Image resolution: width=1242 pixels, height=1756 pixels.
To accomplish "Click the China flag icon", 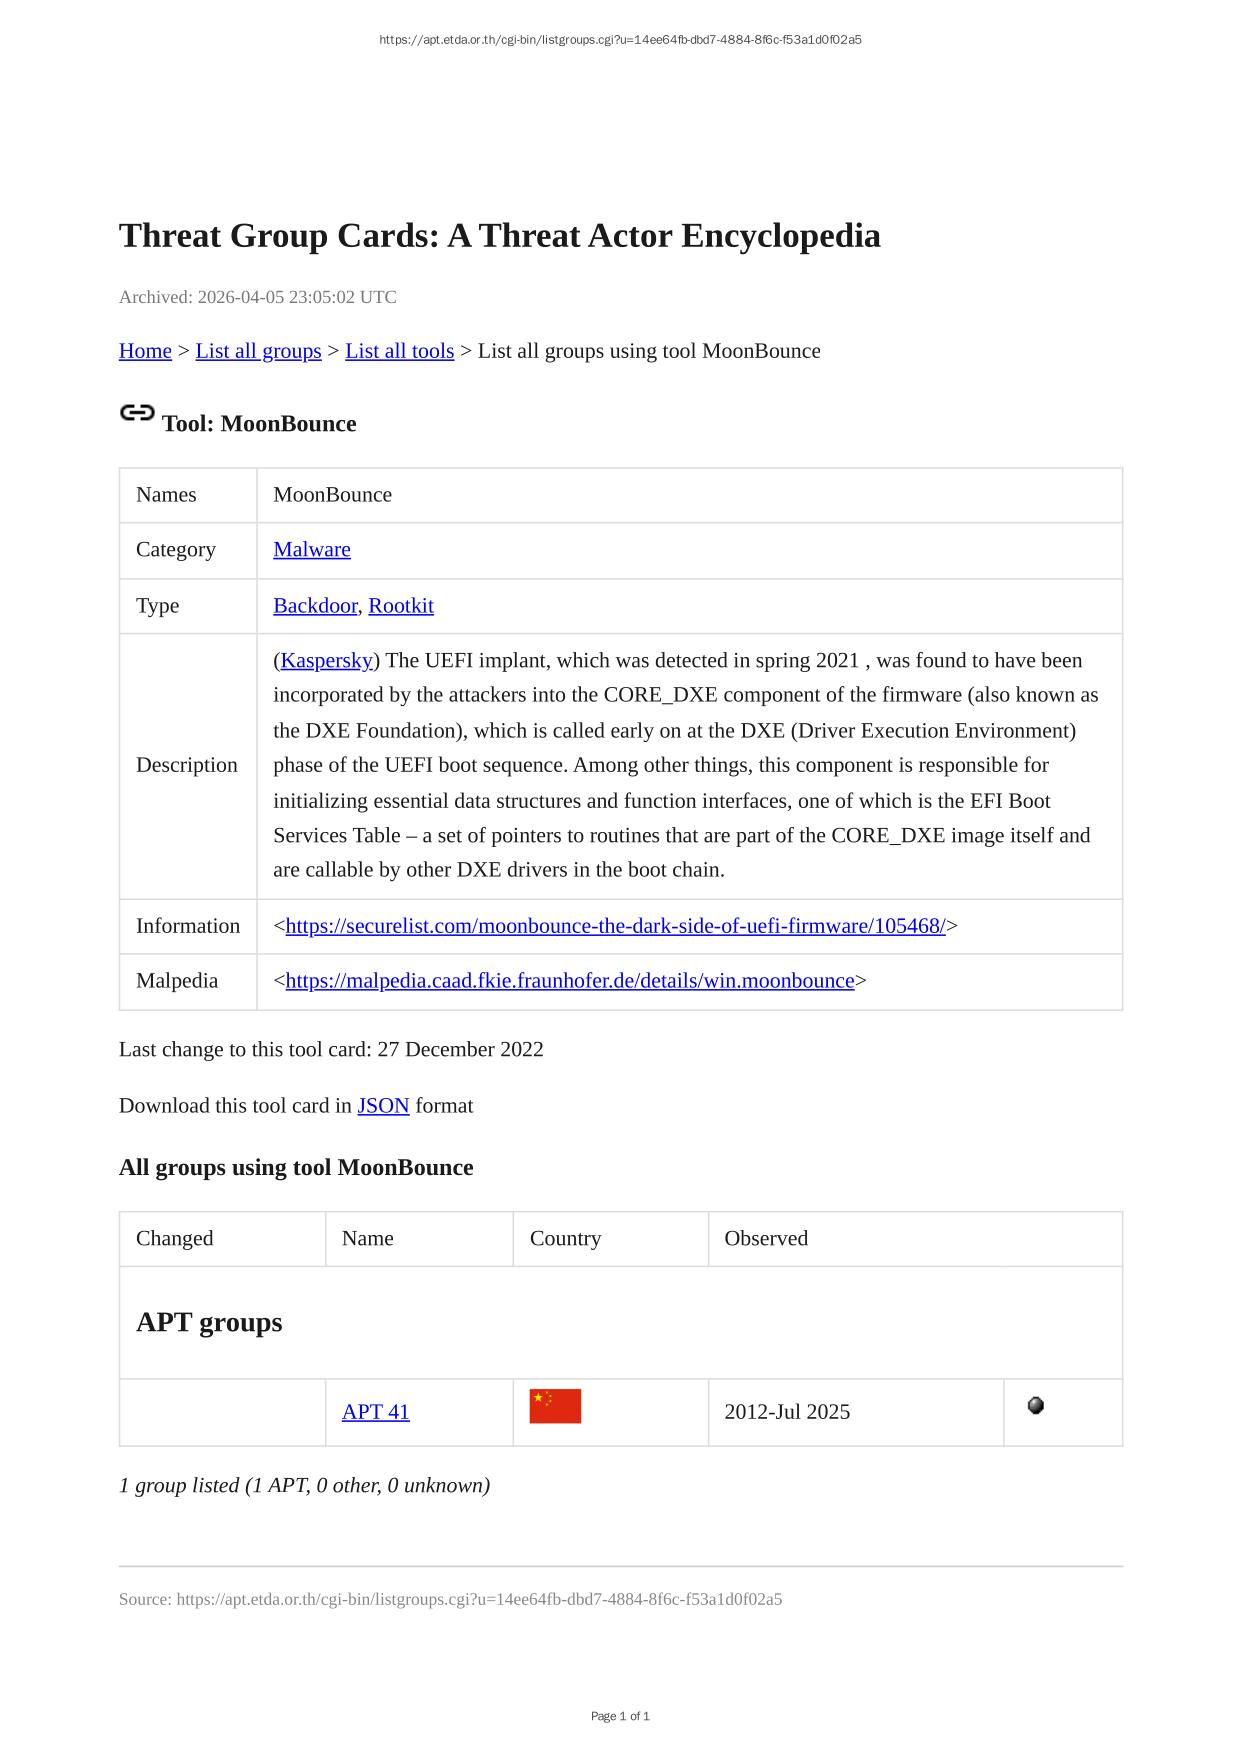I will [x=555, y=1406].
